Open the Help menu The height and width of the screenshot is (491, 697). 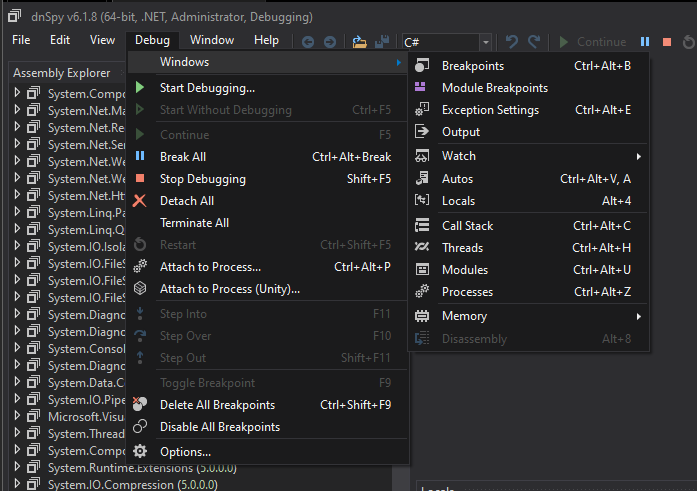pyautogui.click(x=266, y=40)
